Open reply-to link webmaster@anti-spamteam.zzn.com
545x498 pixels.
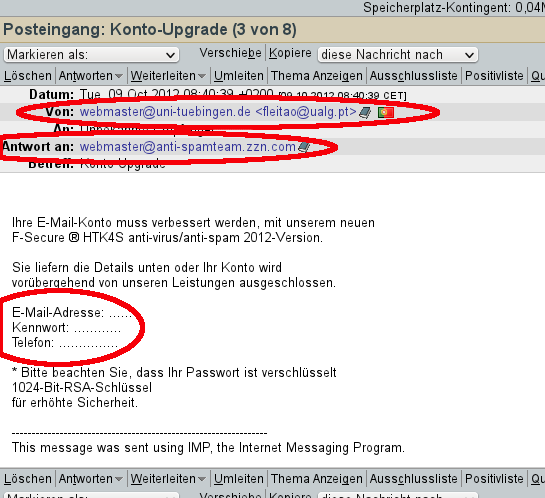point(188,147)
